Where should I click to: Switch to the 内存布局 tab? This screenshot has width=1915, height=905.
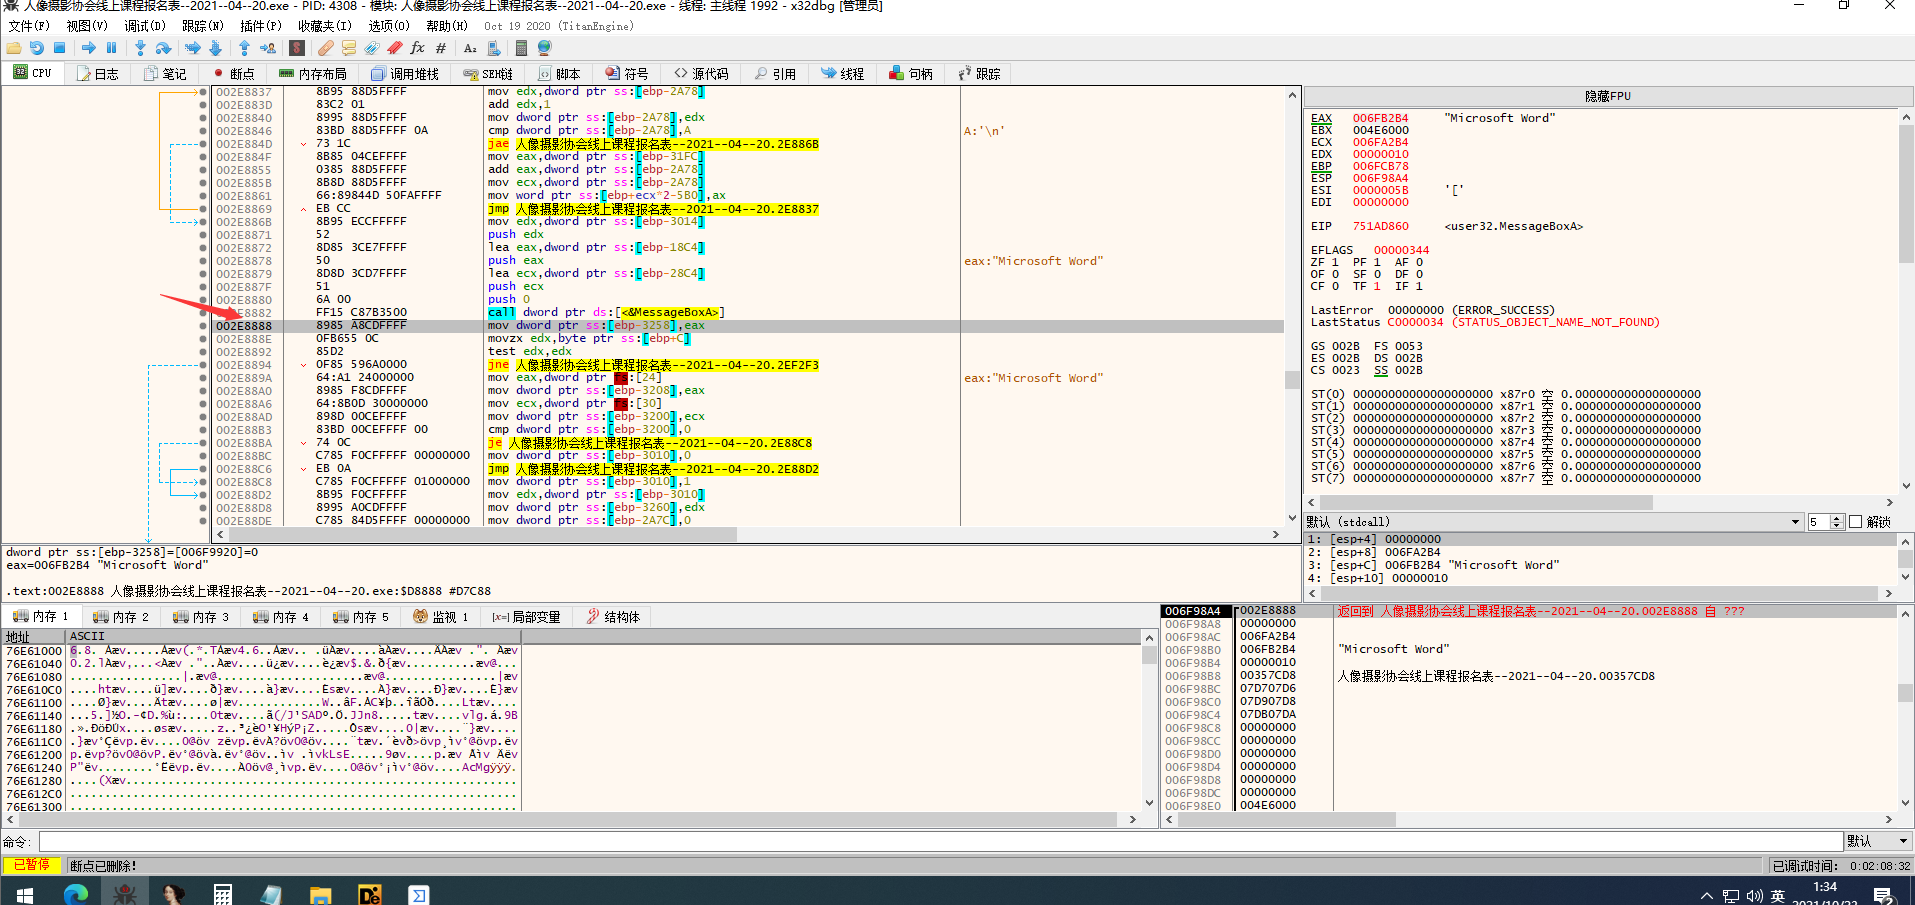[313, 74]
